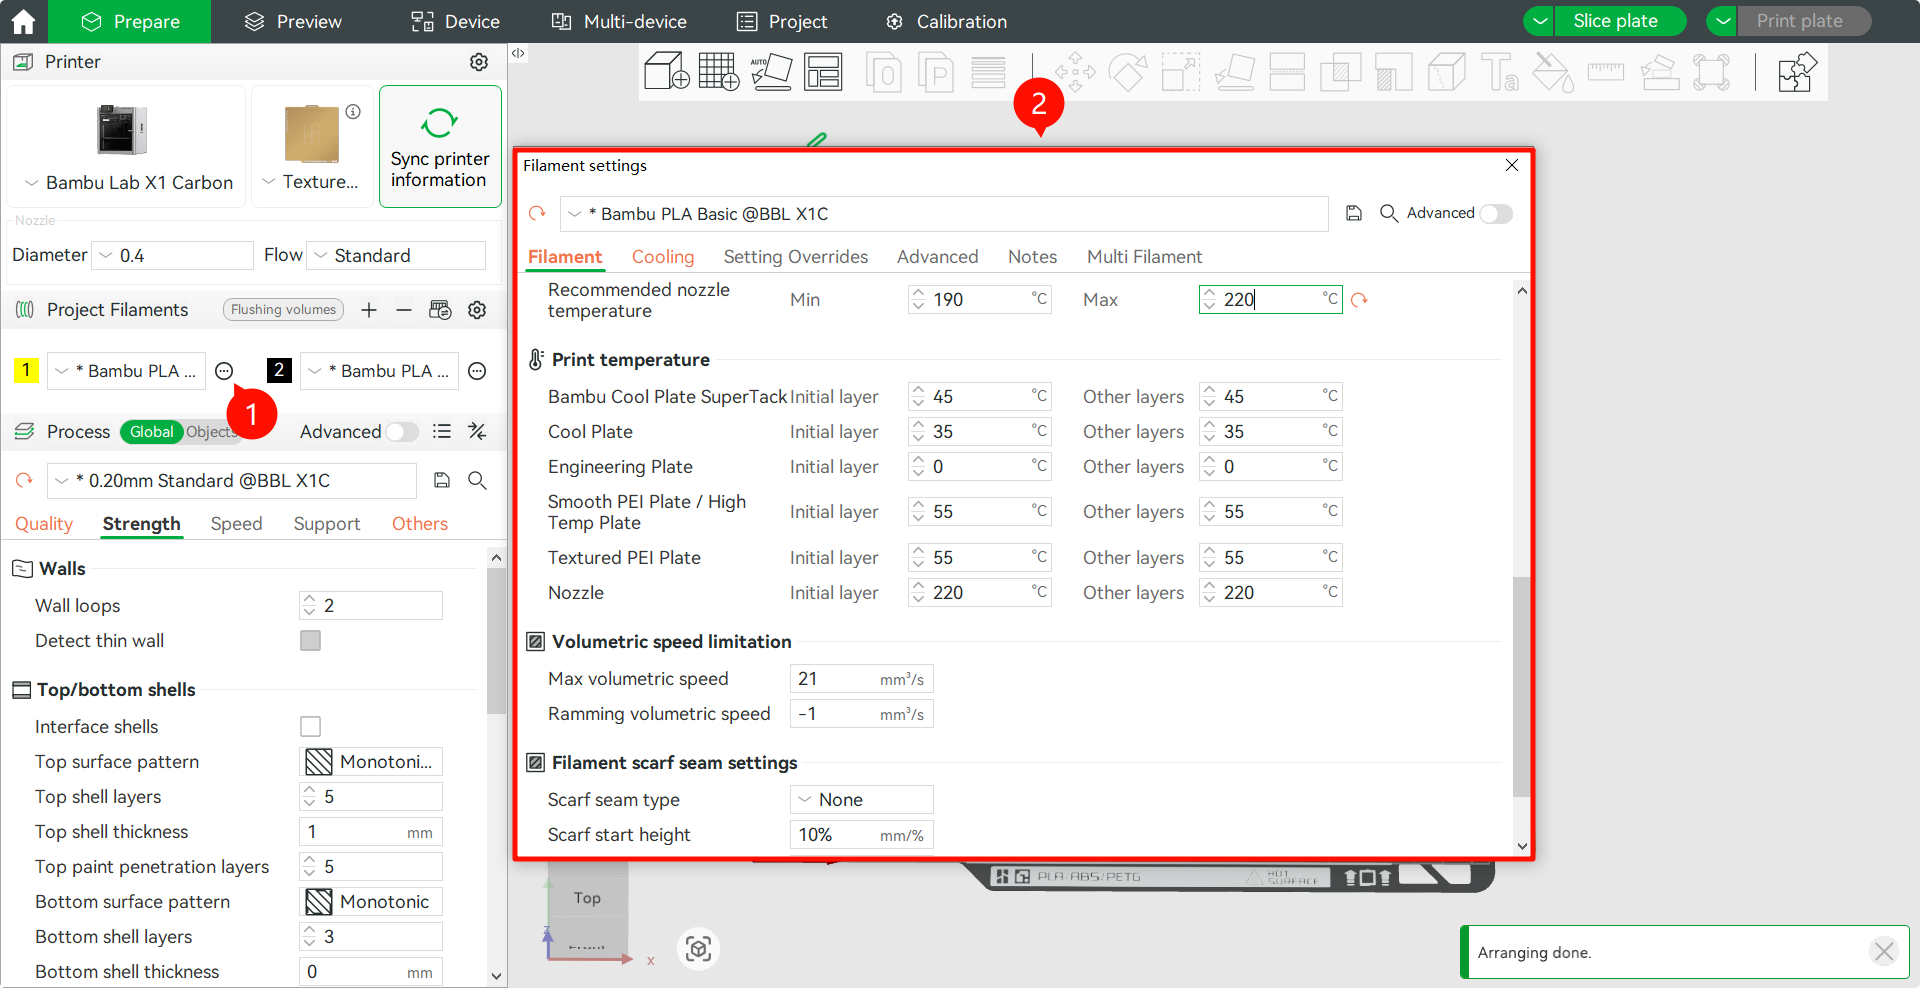The image size is (1920, 988).
Task: Add a filament with plus icon
Action: coord(369,310)
